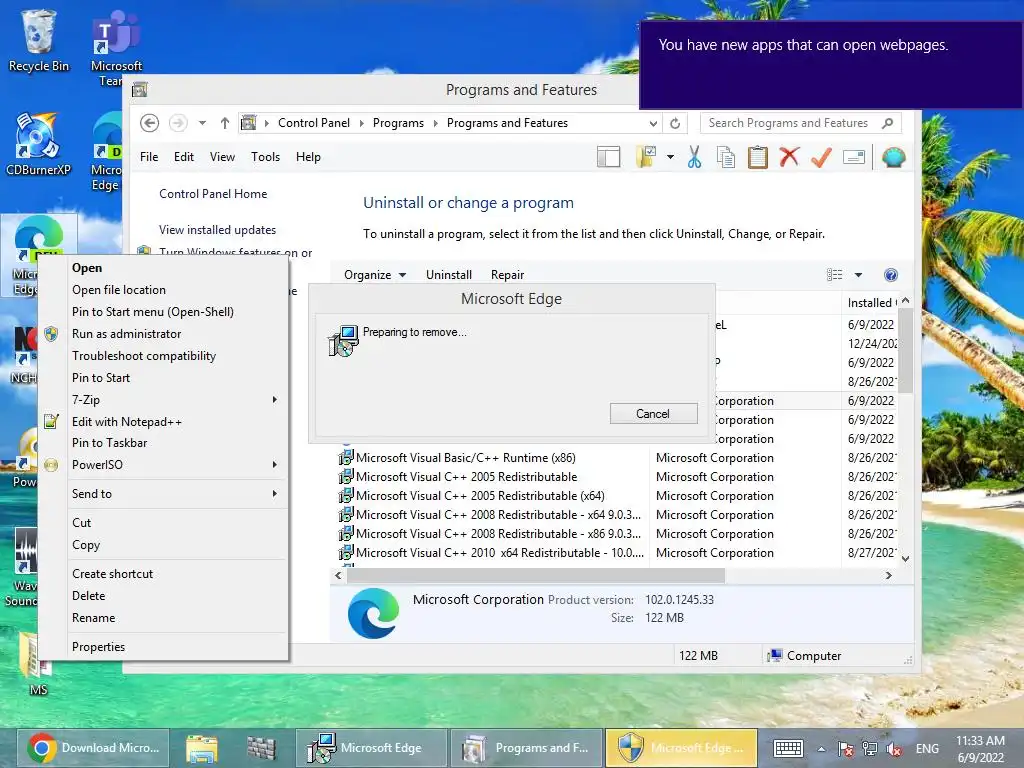Click the globe shell toolbar icon
Screen dimensions: 1024x768
click(x=893, y=157)
